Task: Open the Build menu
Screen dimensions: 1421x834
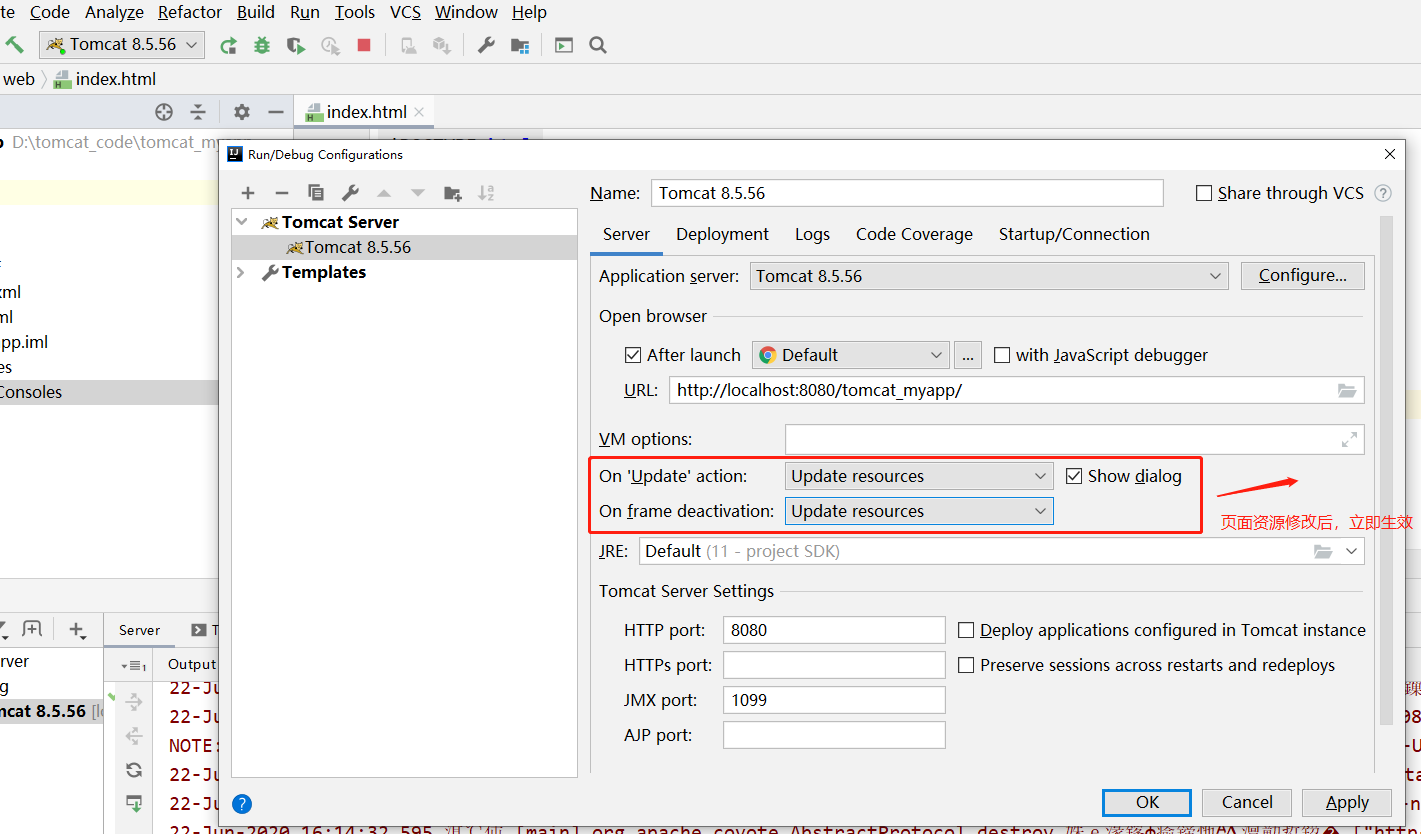Action: tap(256, 12)
